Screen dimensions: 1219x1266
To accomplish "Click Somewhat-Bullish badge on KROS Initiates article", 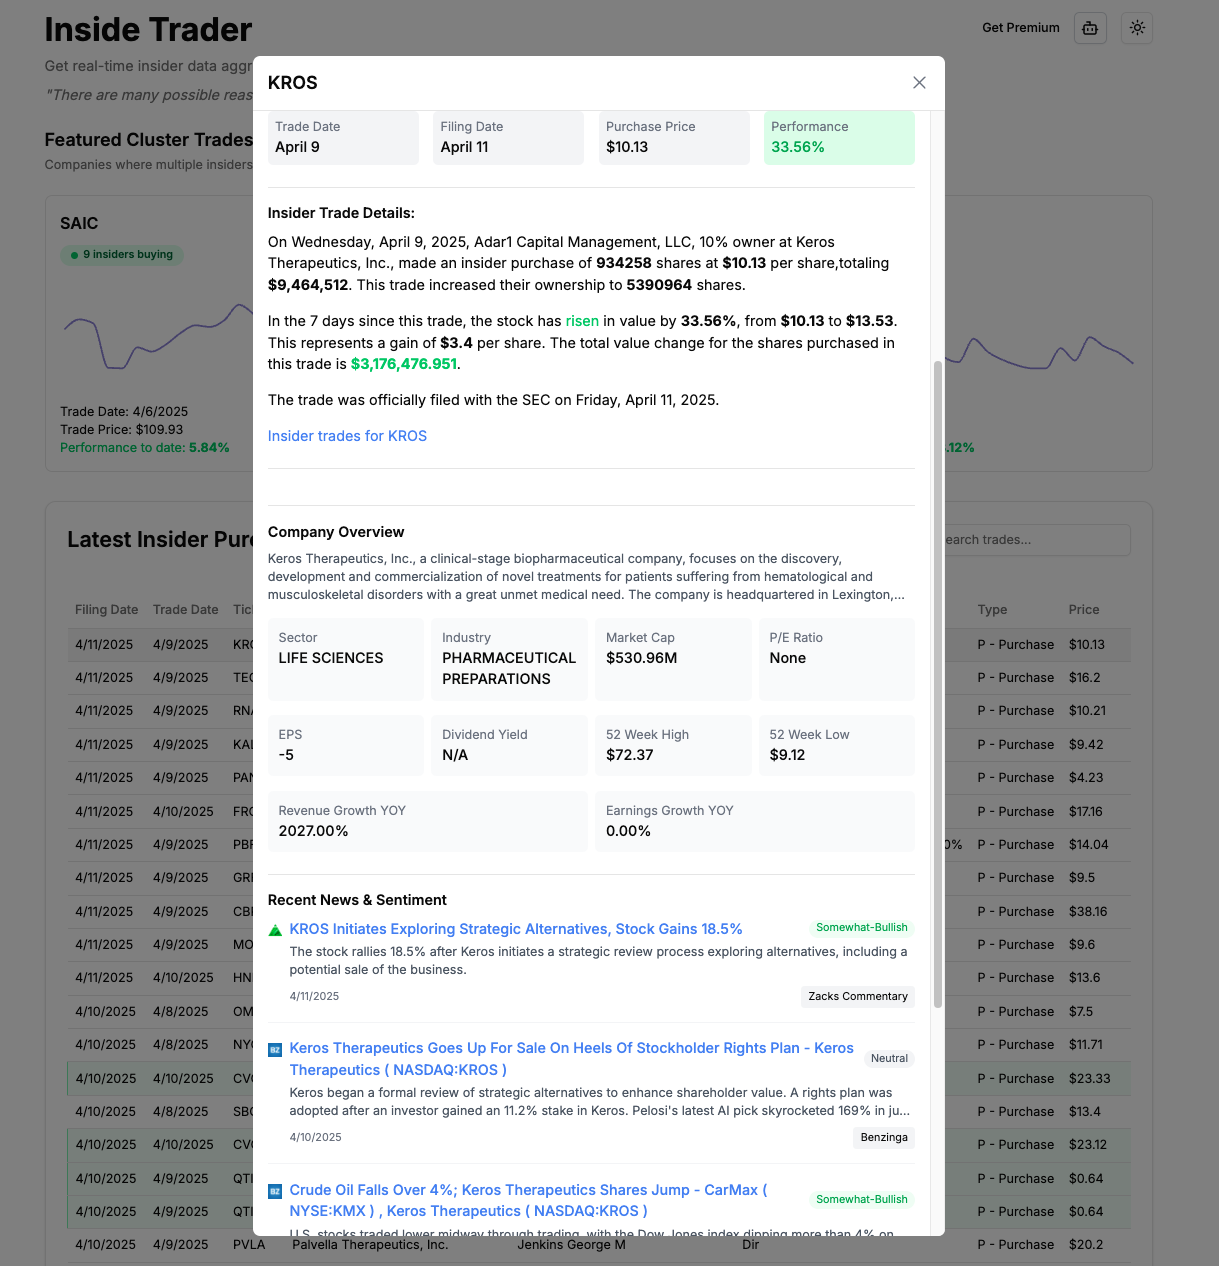I will tap(862, 927).
